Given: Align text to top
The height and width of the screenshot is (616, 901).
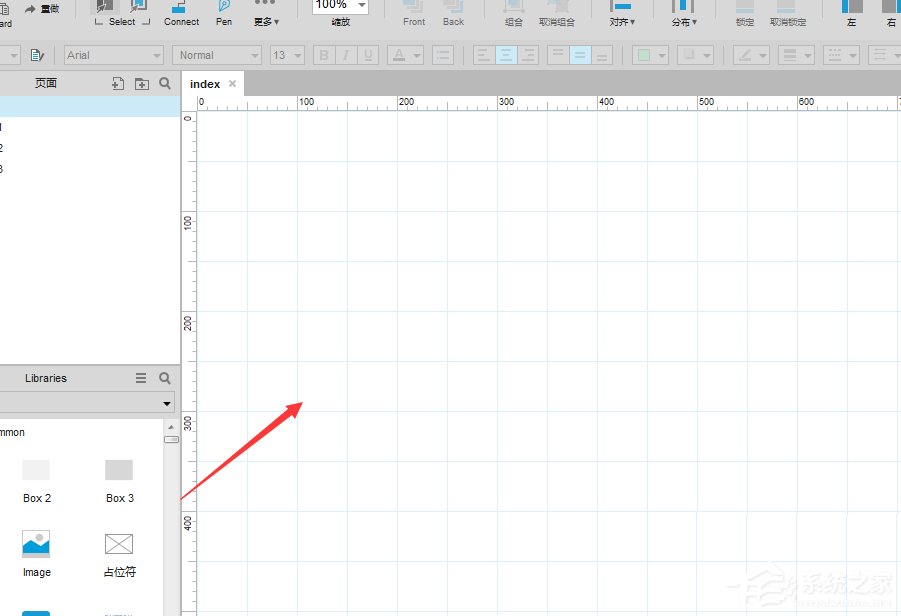Looking at the screenshot, I should coord(558,55).
